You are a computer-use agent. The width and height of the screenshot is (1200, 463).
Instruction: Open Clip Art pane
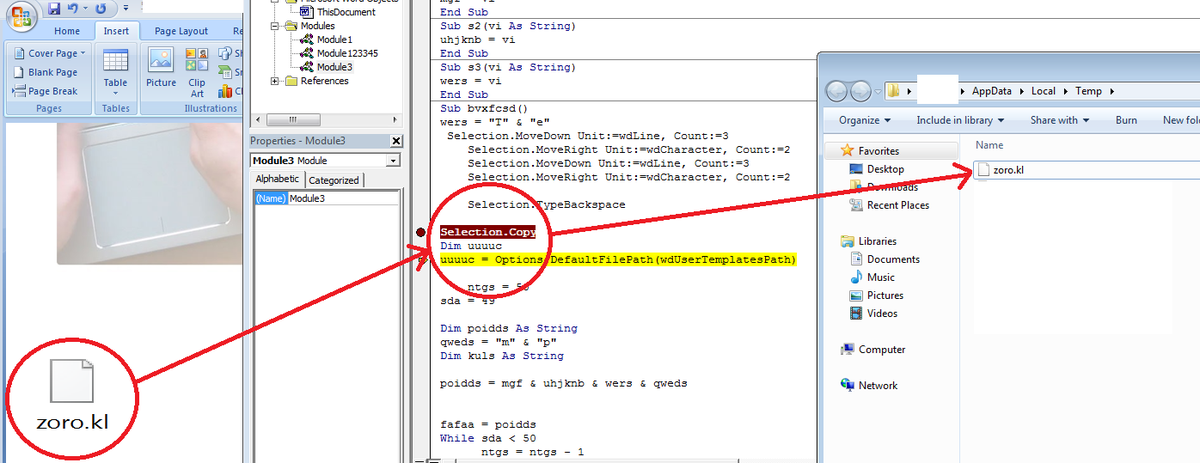pyautogui.click(x=197, y=73)
